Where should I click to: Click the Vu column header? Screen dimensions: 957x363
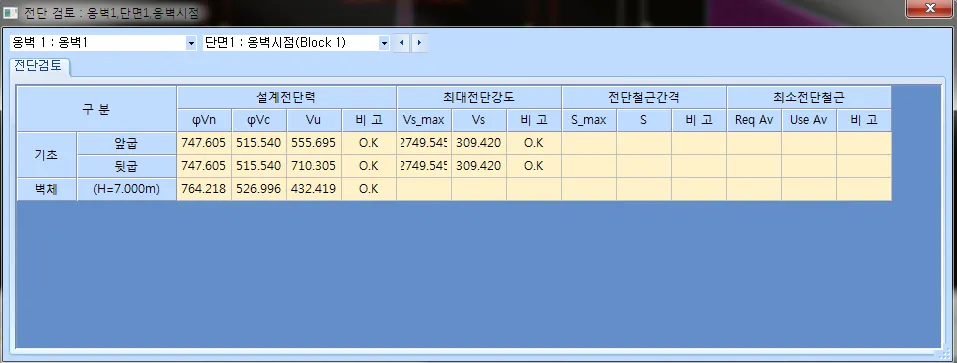point(314,120)
